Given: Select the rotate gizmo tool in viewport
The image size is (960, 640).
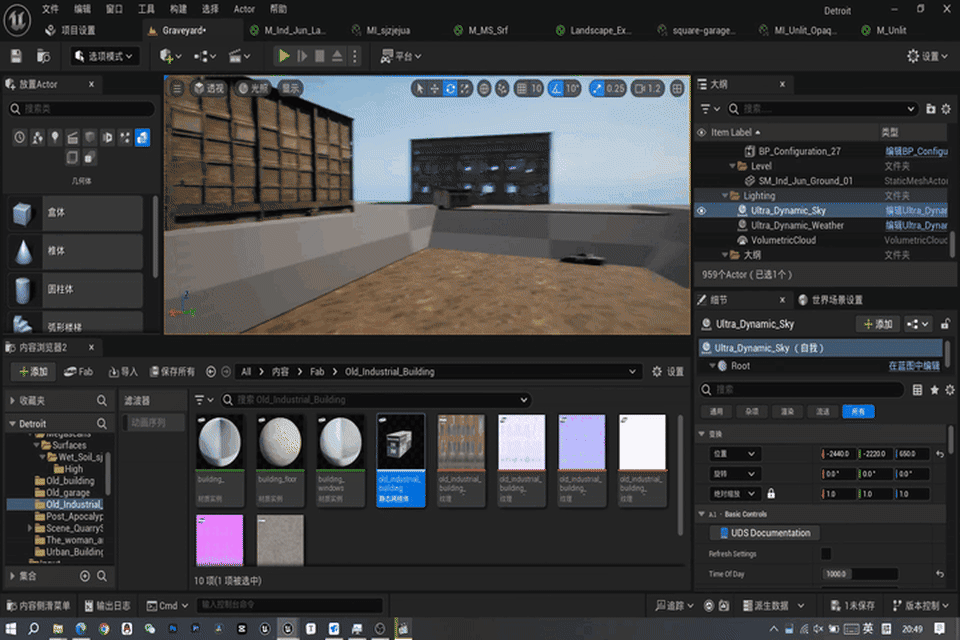Looking at the screenshot, I should (x=450, y=89).
